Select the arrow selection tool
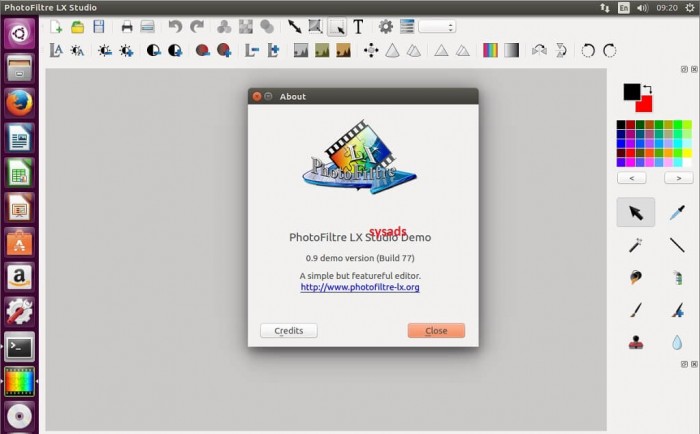This screenshot has height=434, width=700. tap(636, 212)
